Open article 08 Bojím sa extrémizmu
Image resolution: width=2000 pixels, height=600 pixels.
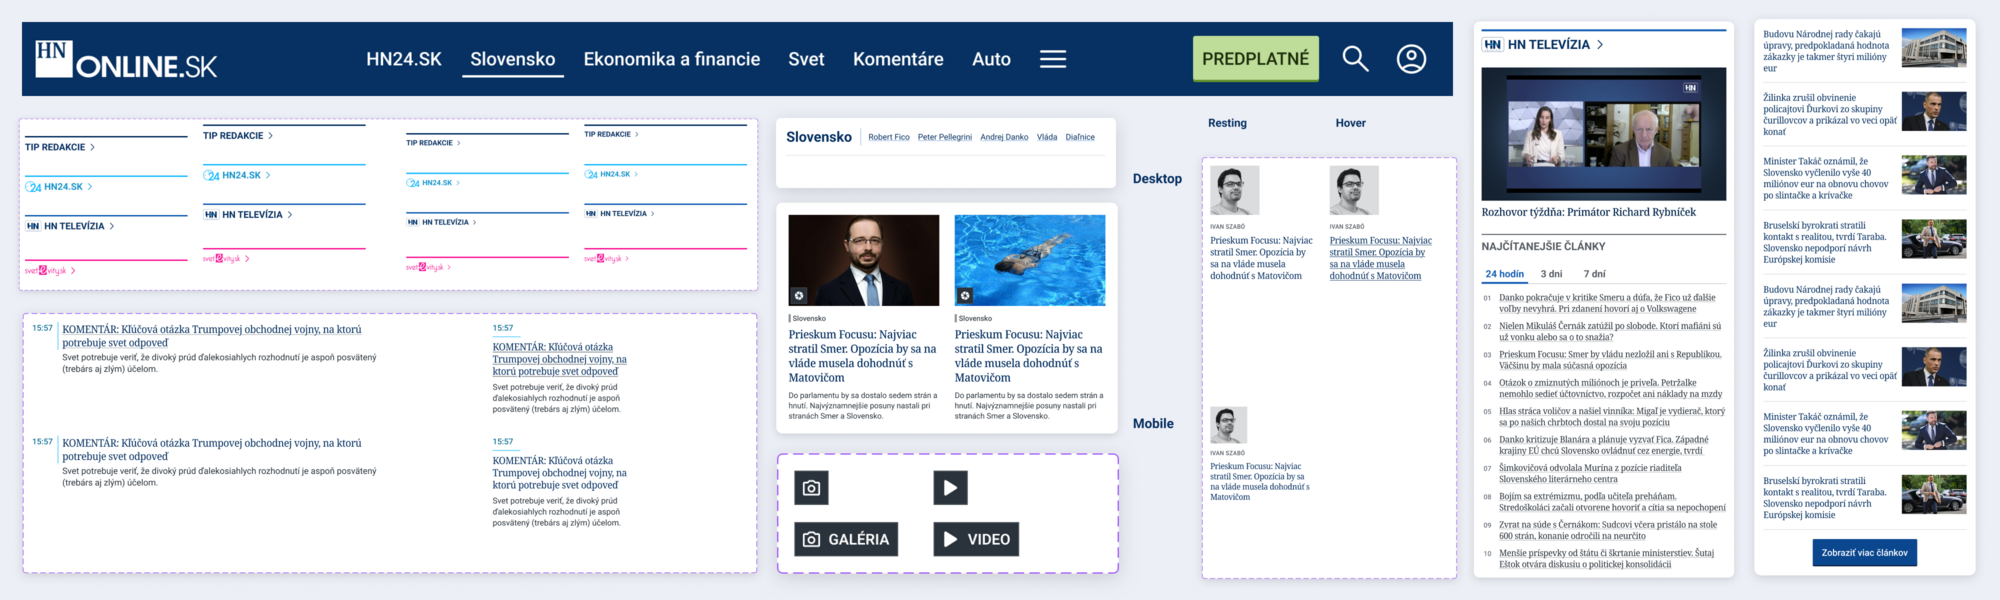[1612, 502]
